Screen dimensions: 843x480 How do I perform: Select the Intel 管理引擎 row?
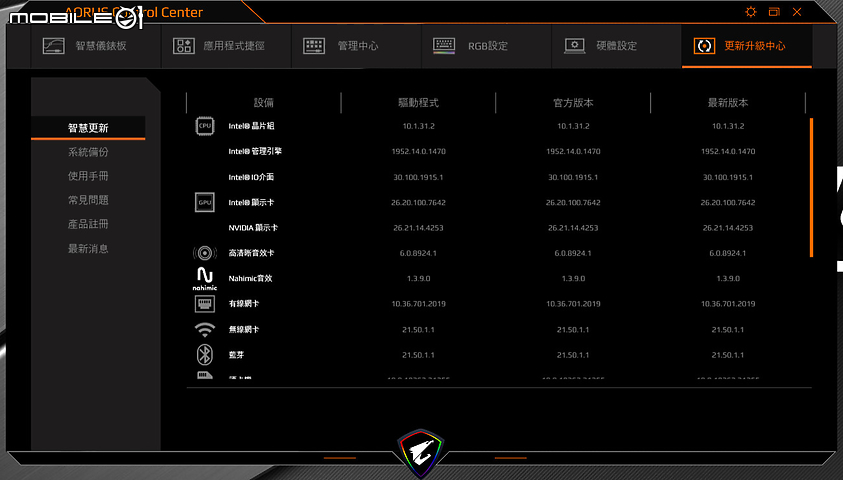click(x=255, y=152)
